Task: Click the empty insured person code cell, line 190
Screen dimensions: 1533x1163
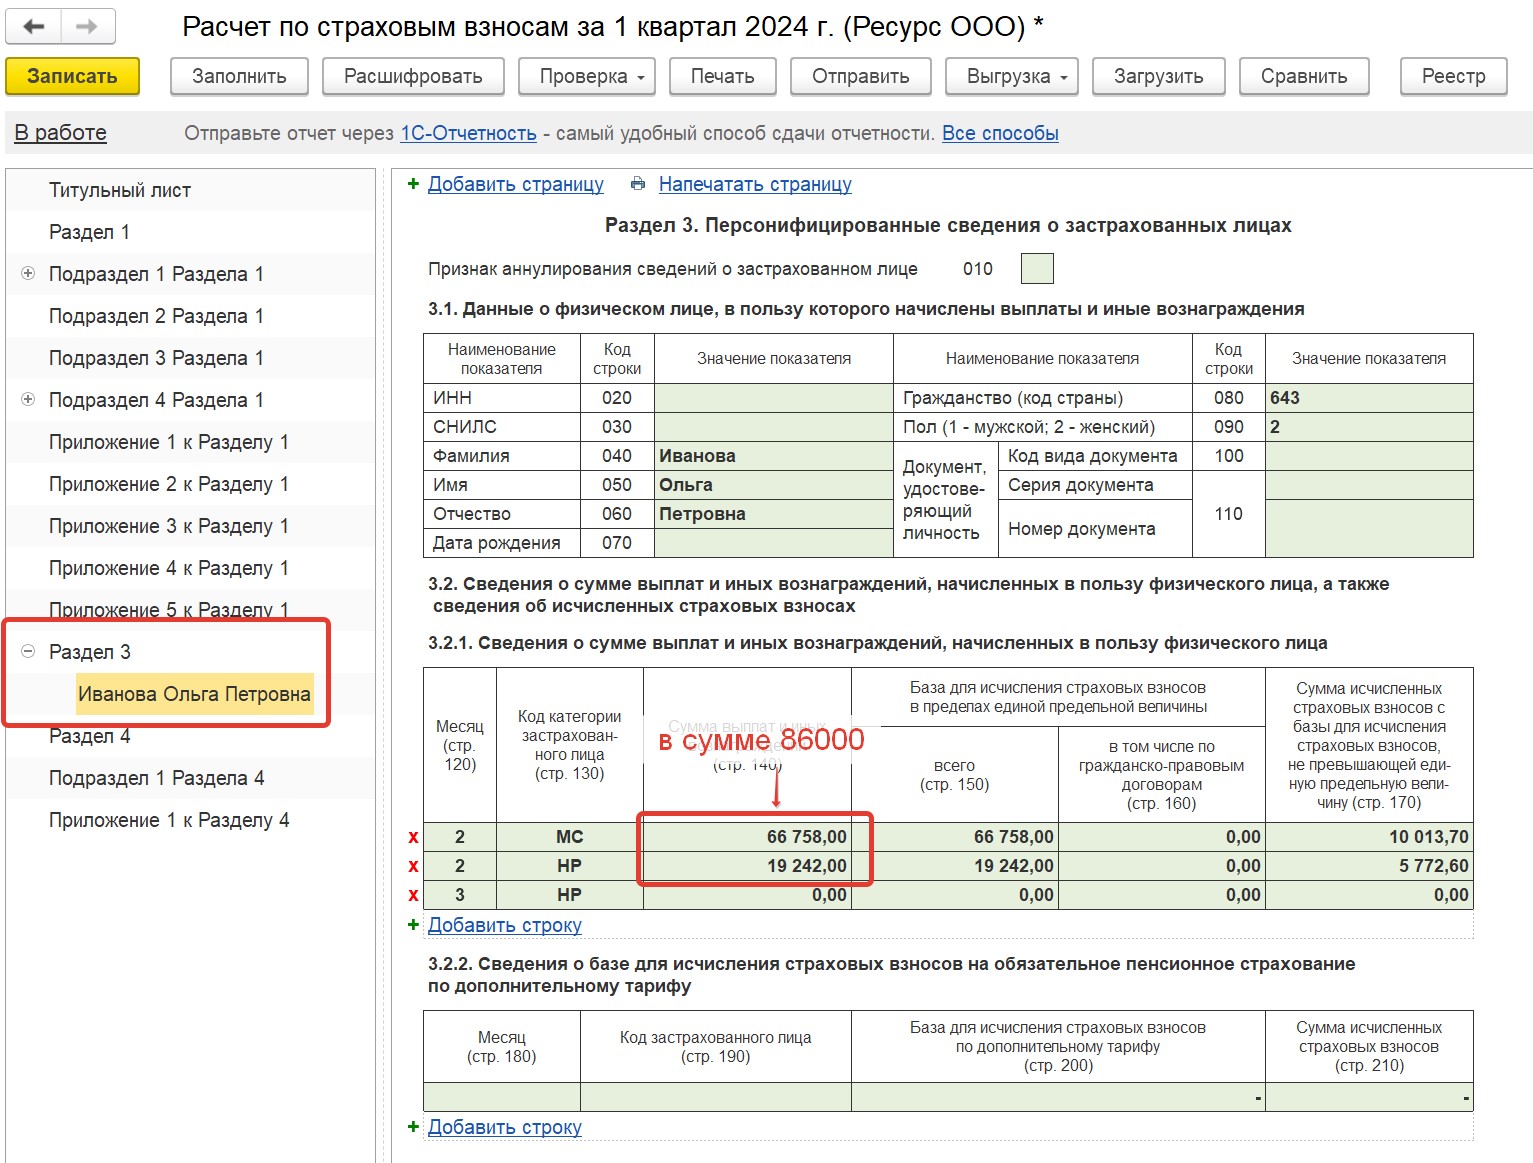Action: point(716,1097)
